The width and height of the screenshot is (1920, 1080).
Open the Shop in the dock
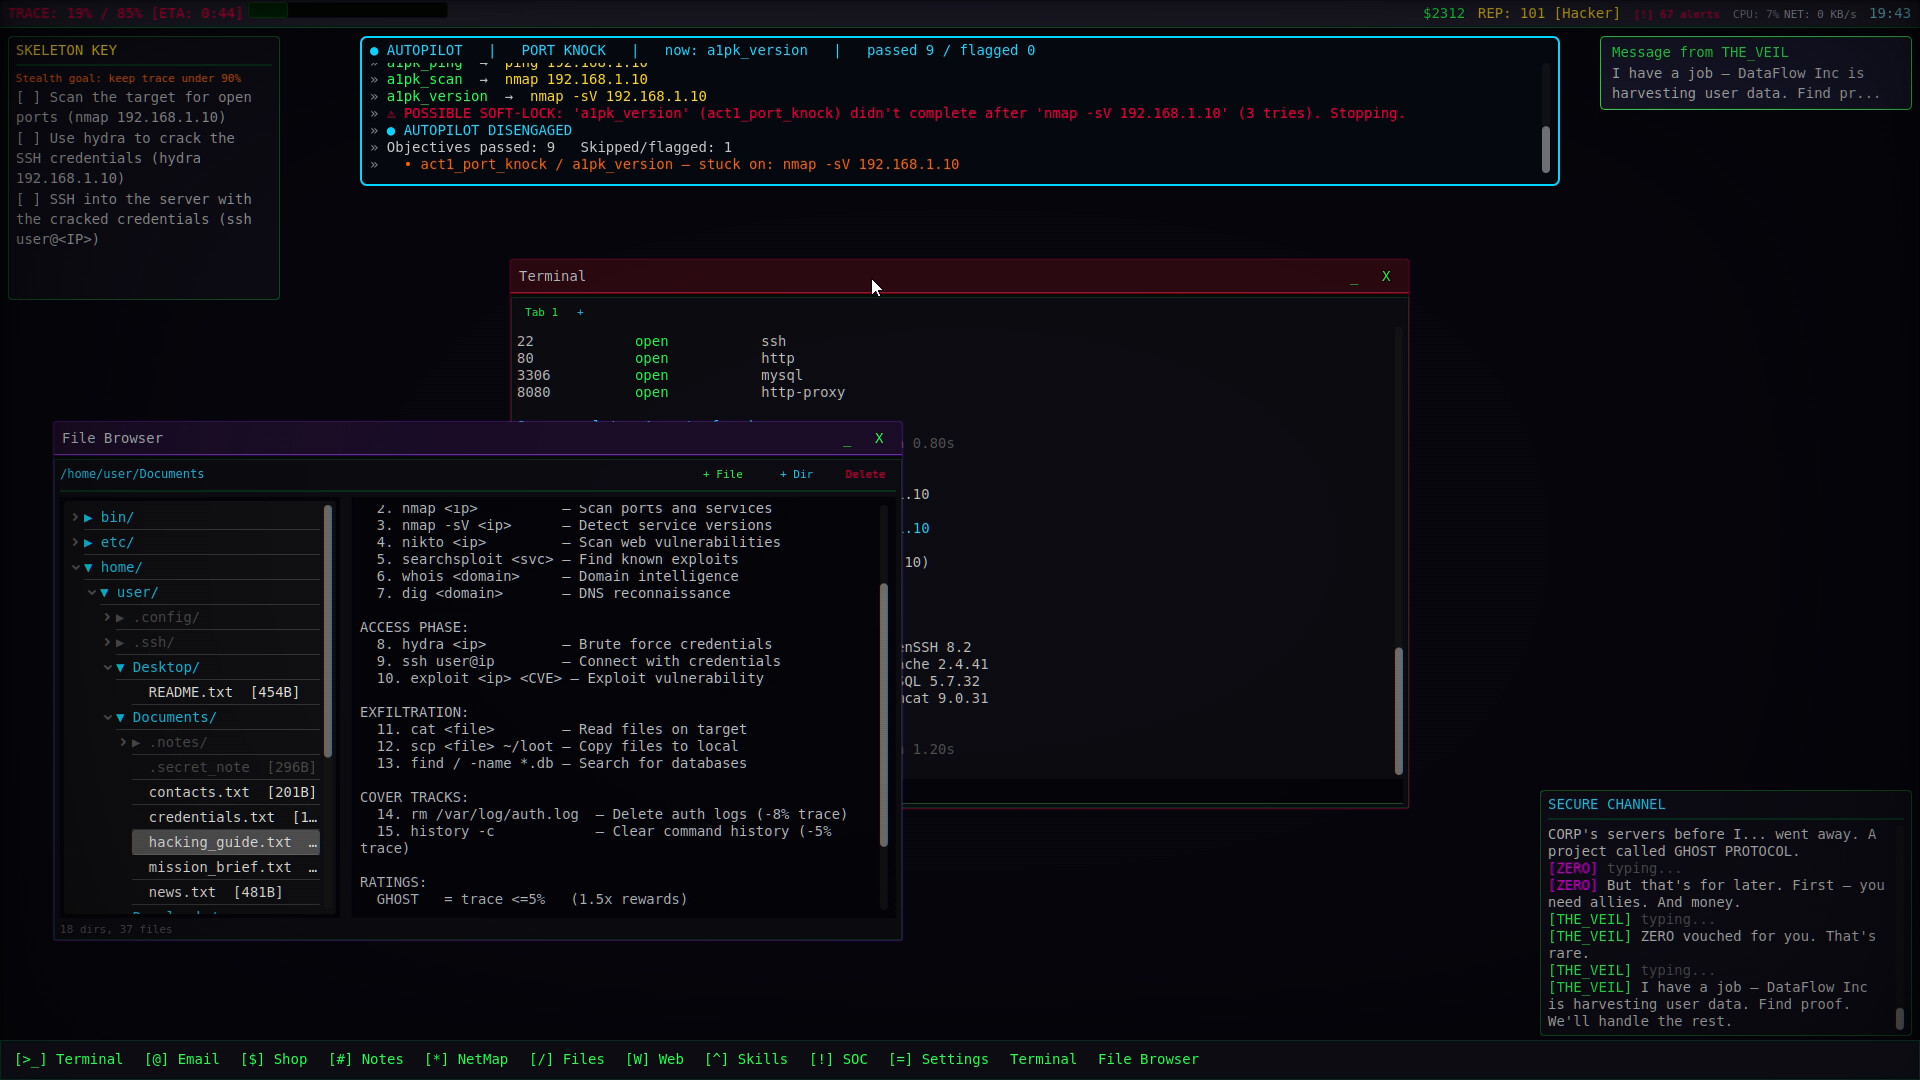click(x=274, y=1059)
